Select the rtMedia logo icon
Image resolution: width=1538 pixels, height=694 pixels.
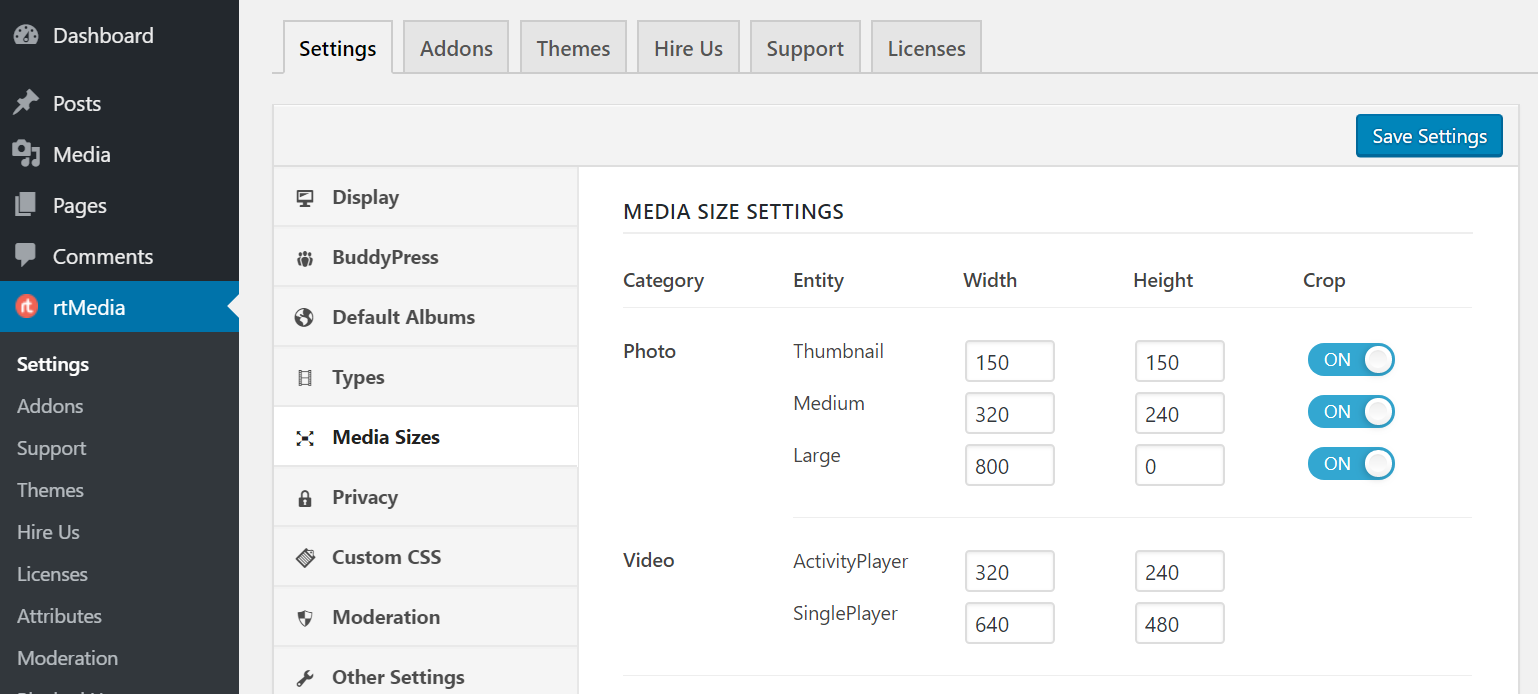[x=24, y=306]
